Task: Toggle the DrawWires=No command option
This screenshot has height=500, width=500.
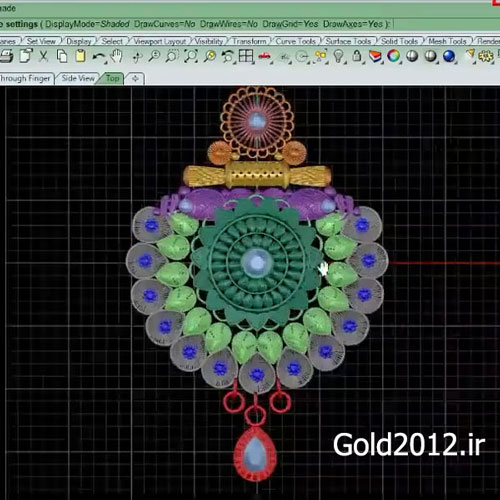Action: click(x=229, y=24)
